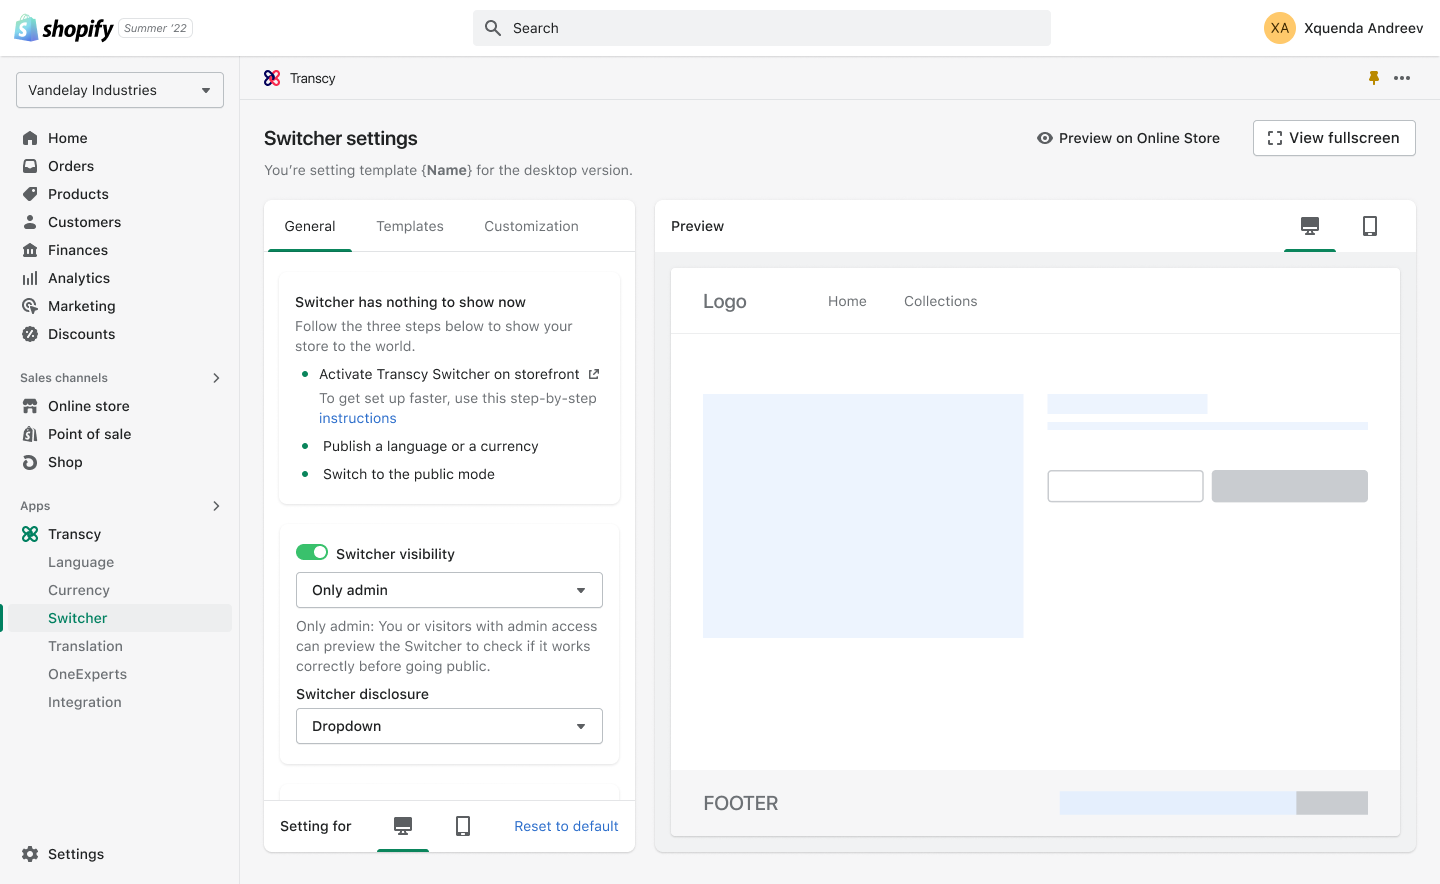The height and width of the screenshot is (884, 1440).
Task: Click the Shop channel icon
Action: click(30, 462)
